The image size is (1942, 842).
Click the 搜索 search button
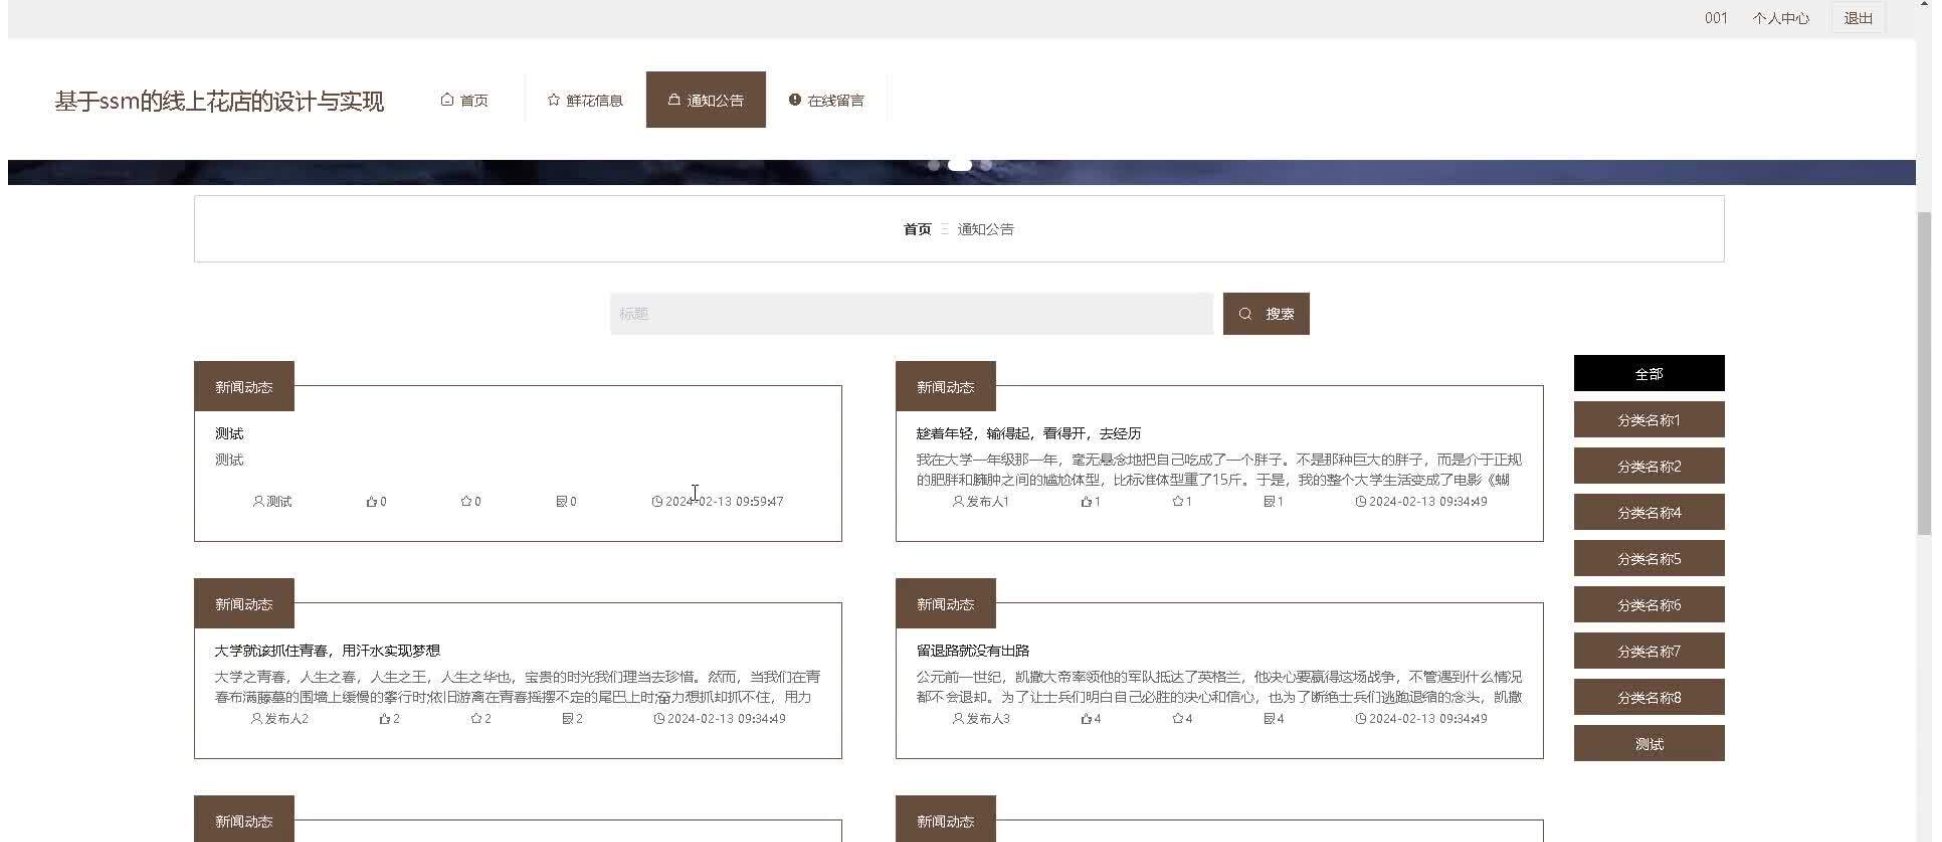tap(1266, 314)
